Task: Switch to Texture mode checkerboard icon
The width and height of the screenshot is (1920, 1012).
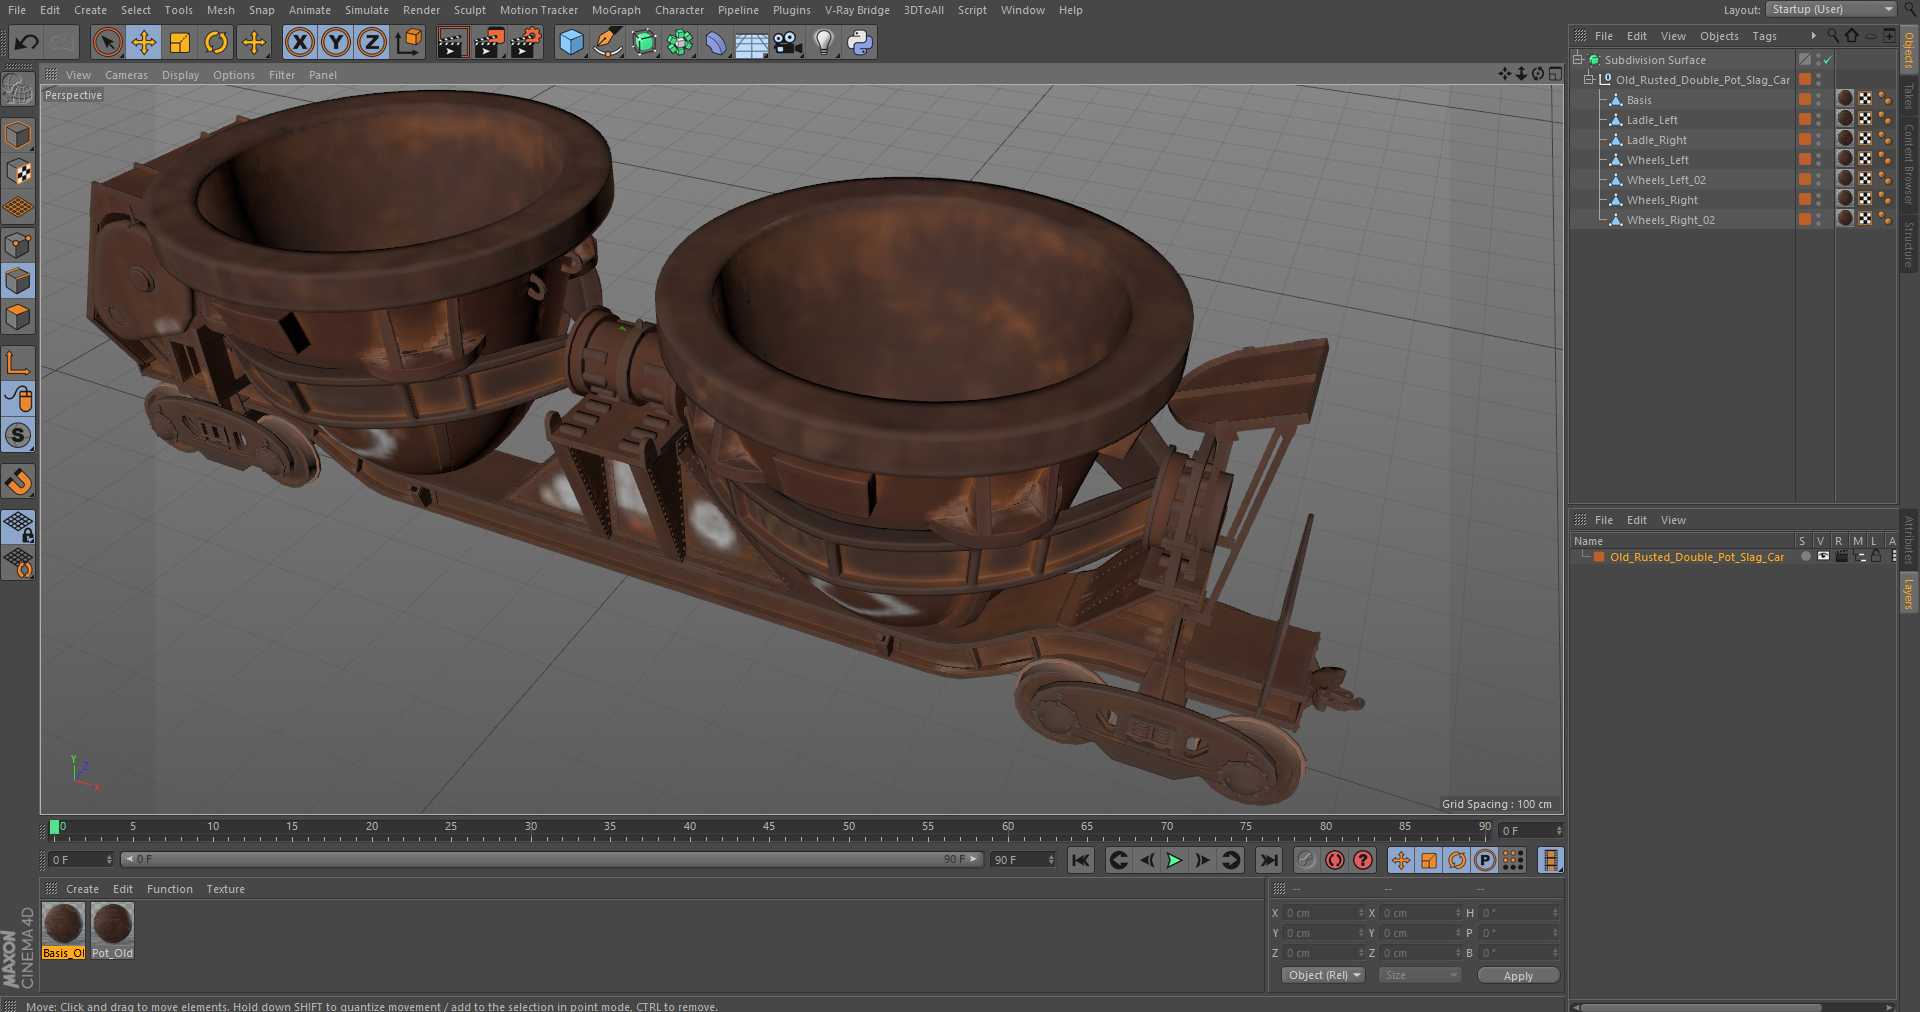Action: tap(18, 171)
